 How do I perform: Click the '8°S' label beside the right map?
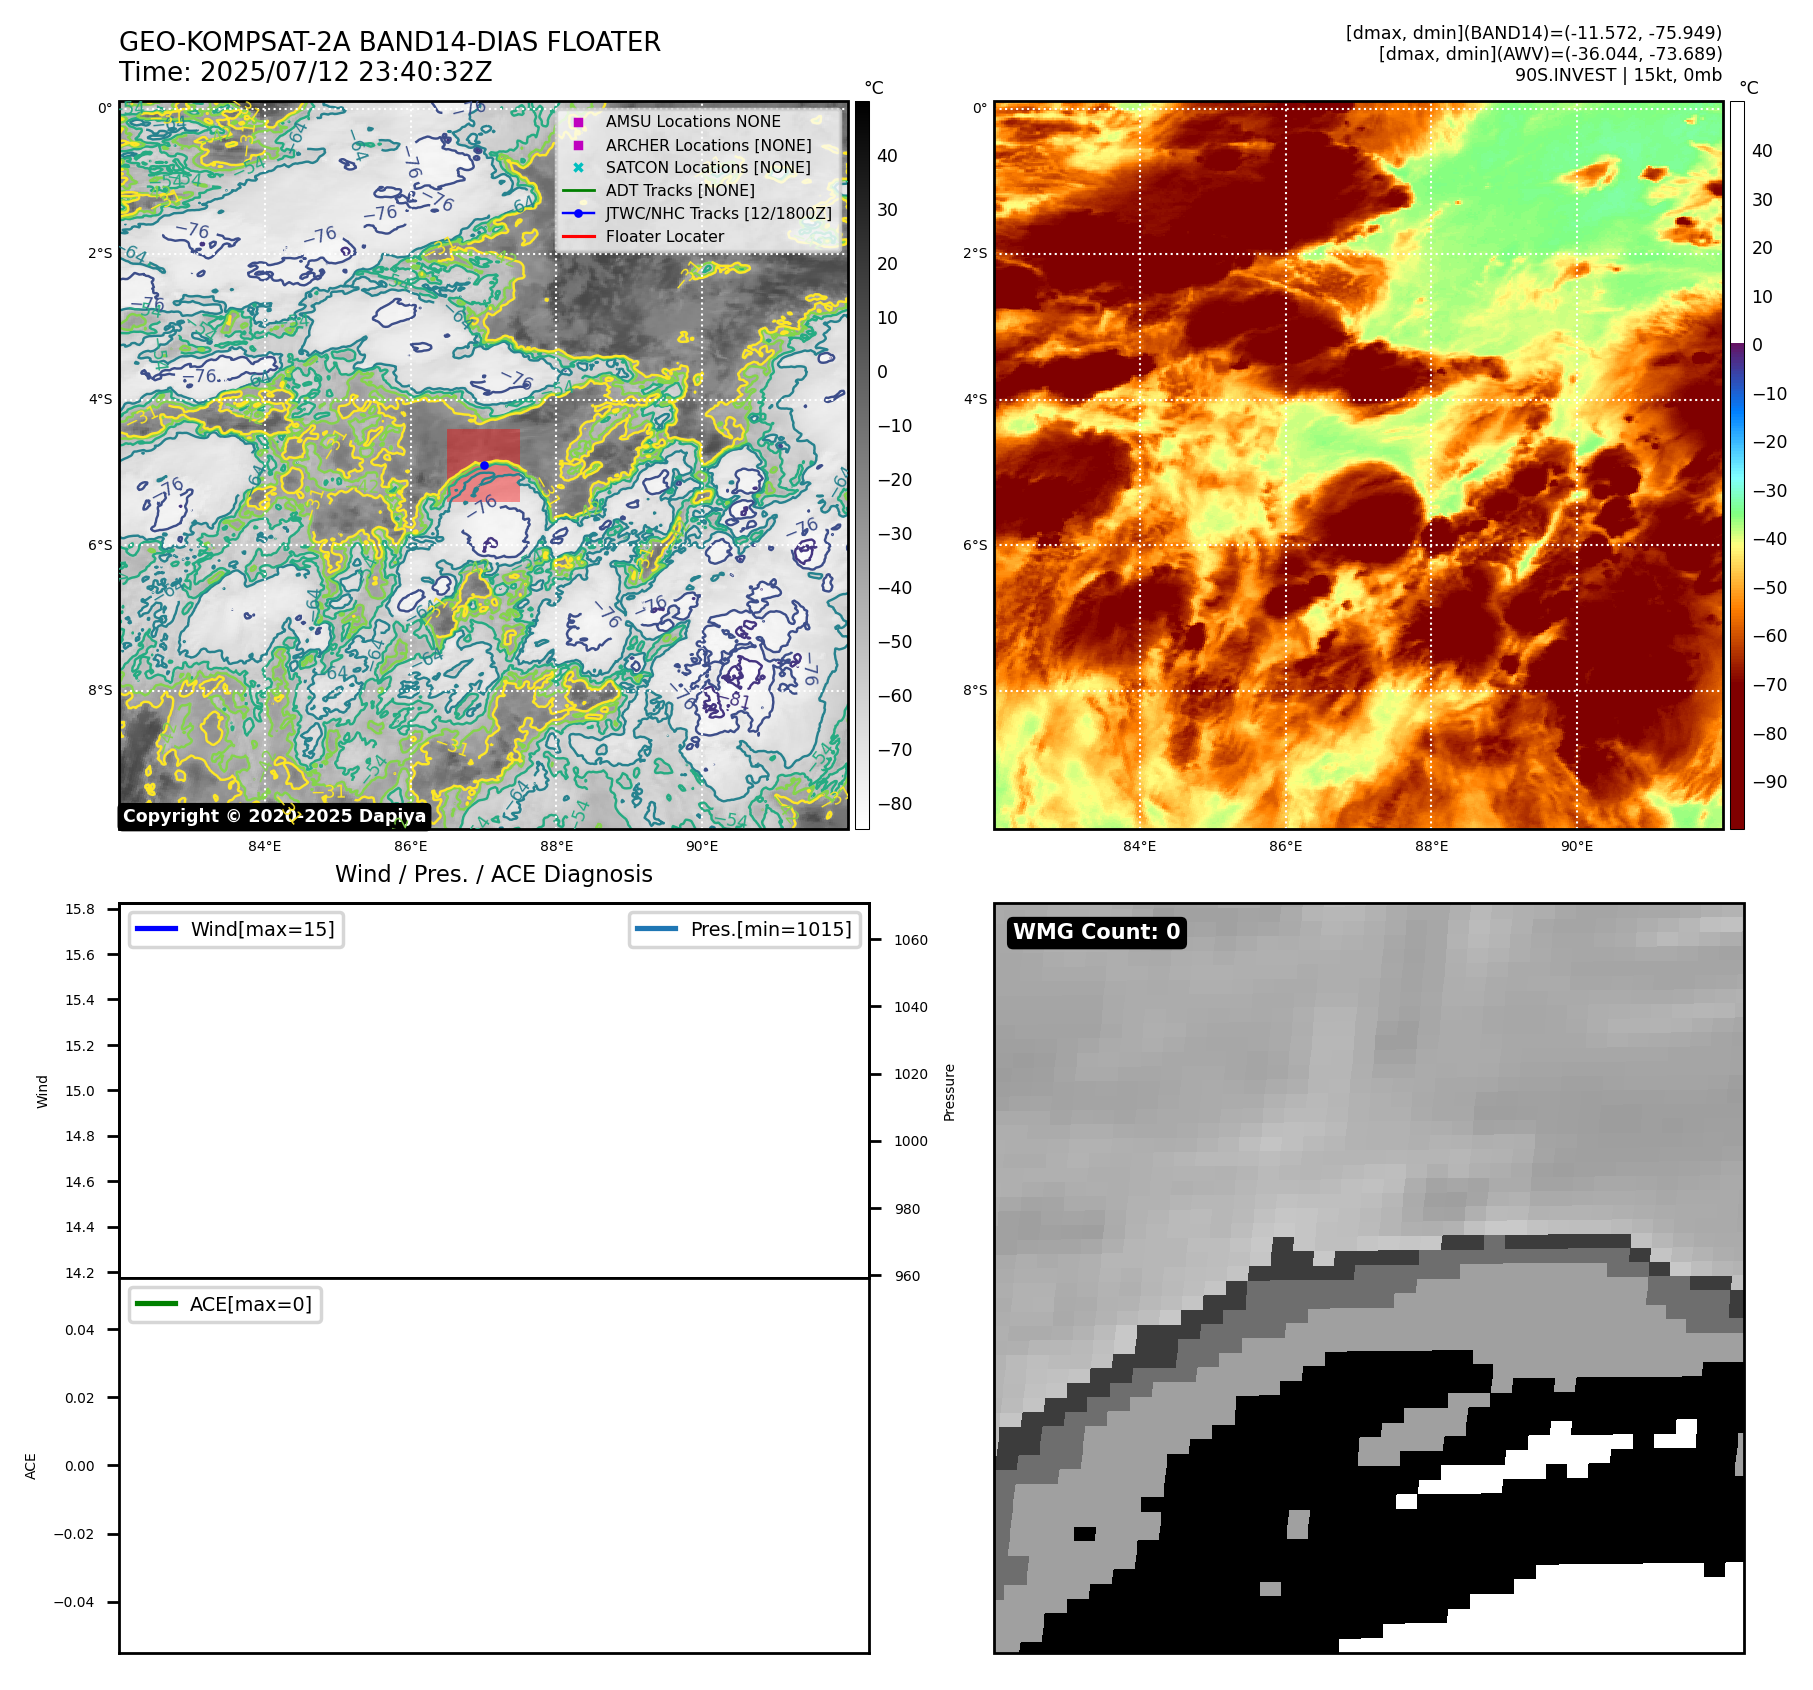click(975, 690)
